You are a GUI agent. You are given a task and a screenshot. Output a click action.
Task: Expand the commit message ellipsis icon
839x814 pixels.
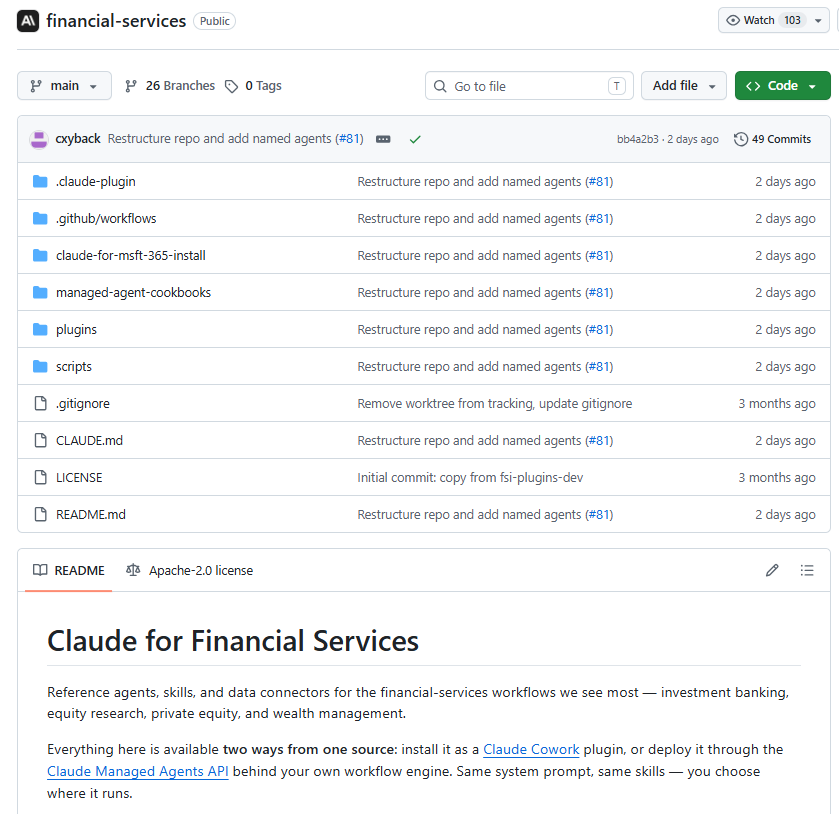(x=383, y=139)
